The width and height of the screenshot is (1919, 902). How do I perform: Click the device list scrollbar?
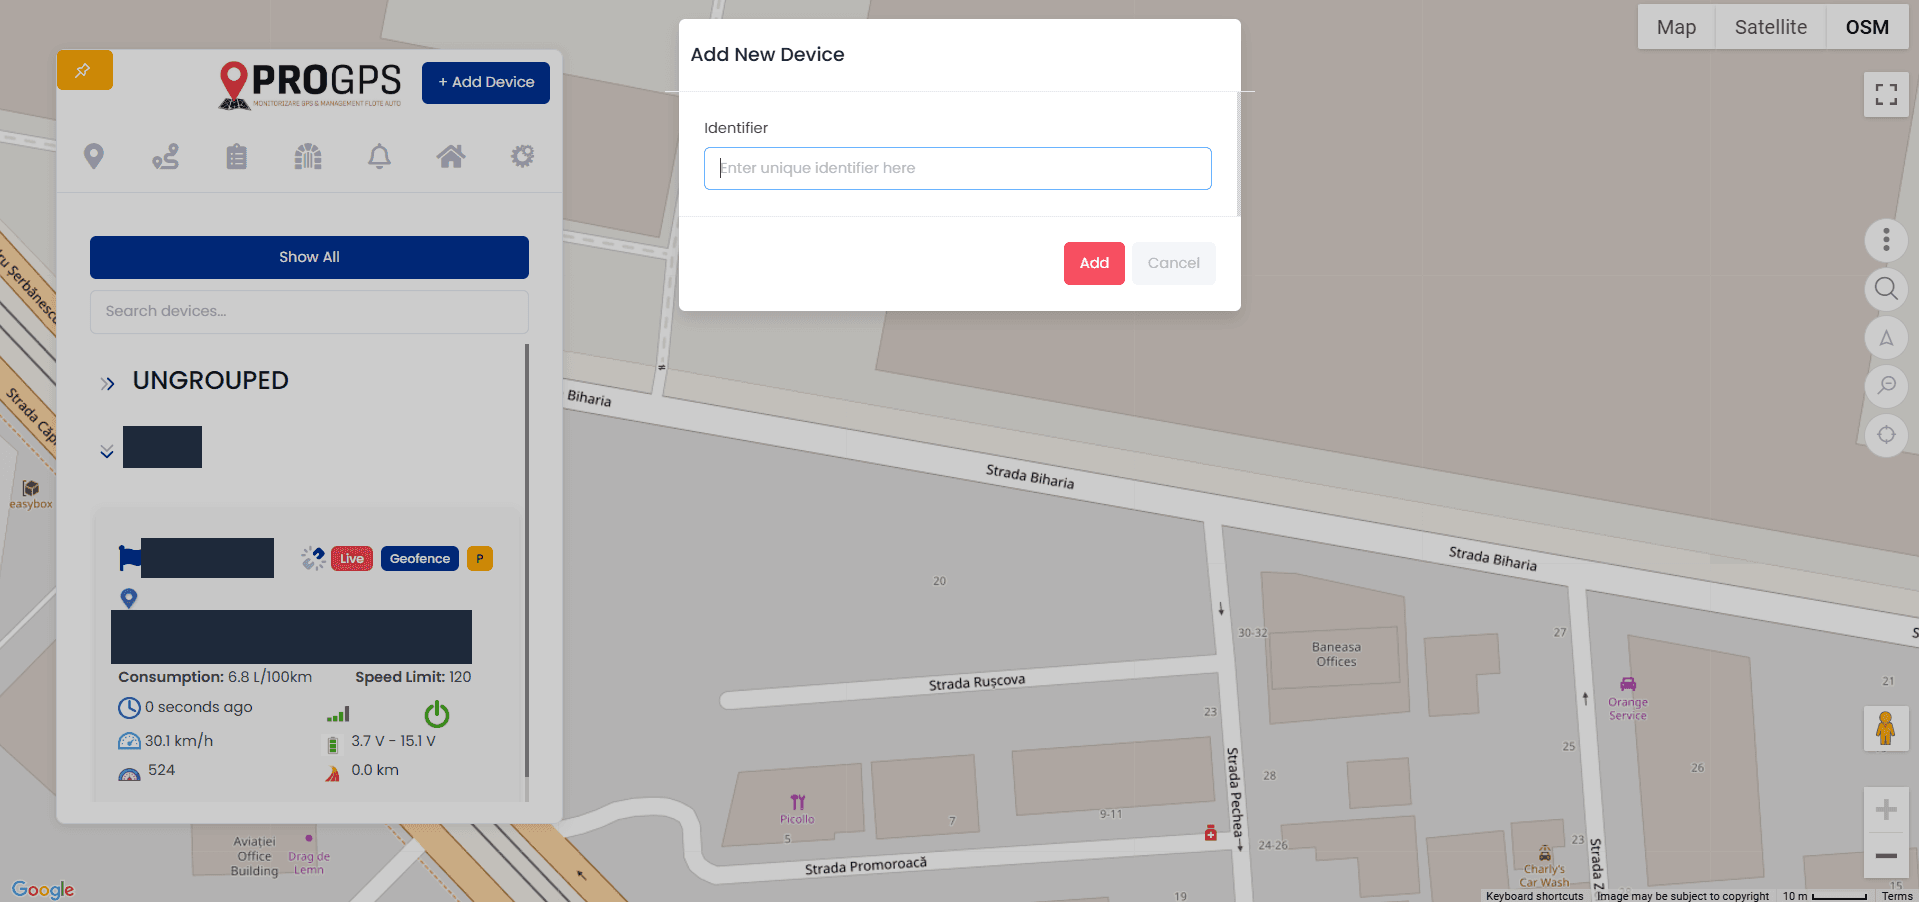[527, 560]
